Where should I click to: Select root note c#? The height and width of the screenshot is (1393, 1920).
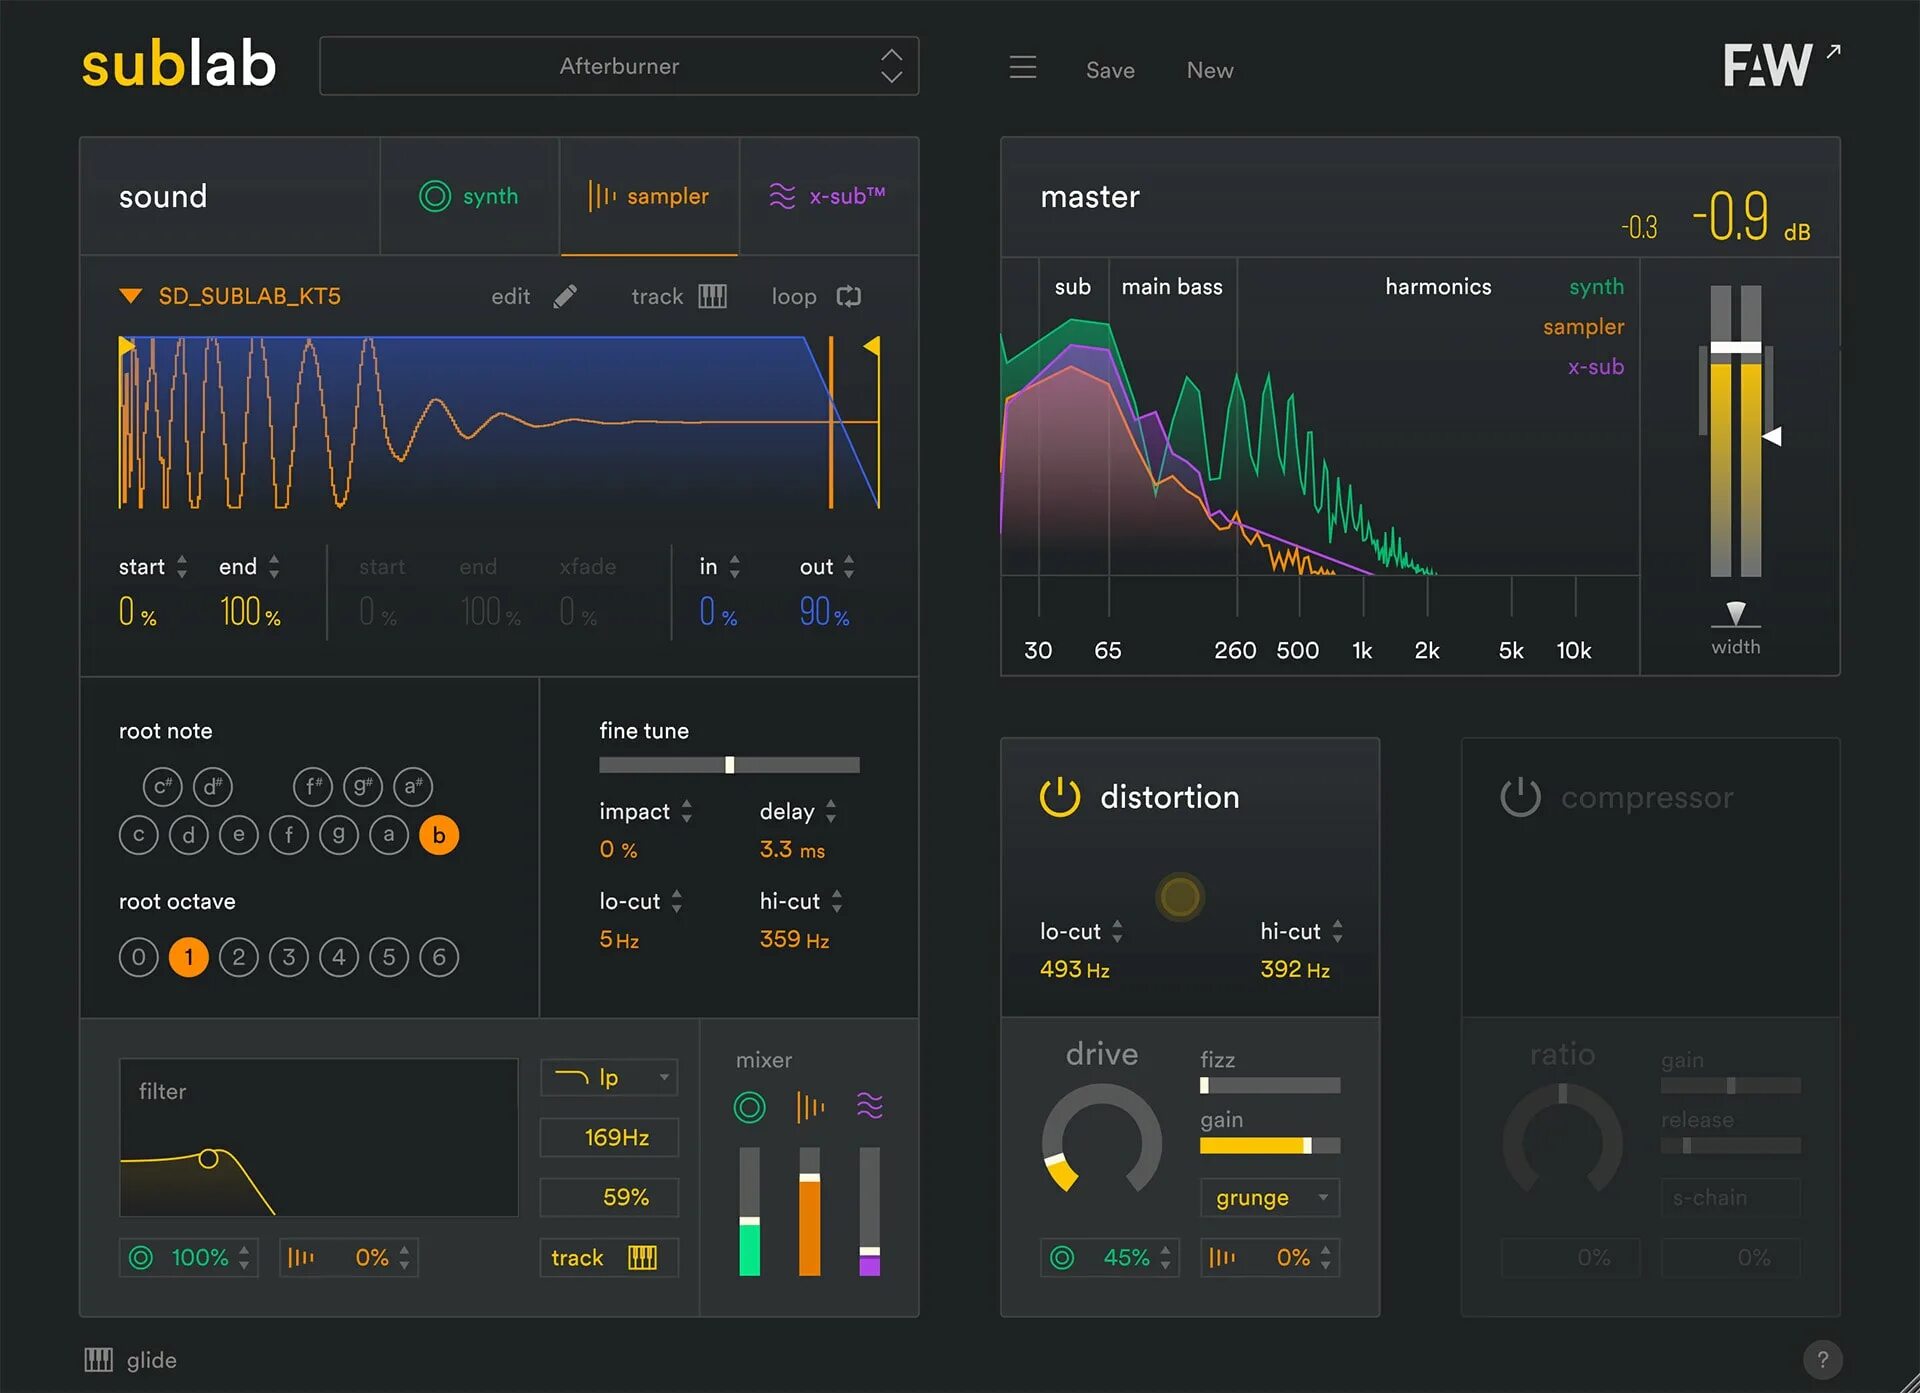pyautogui.click(x=163, y=787)
